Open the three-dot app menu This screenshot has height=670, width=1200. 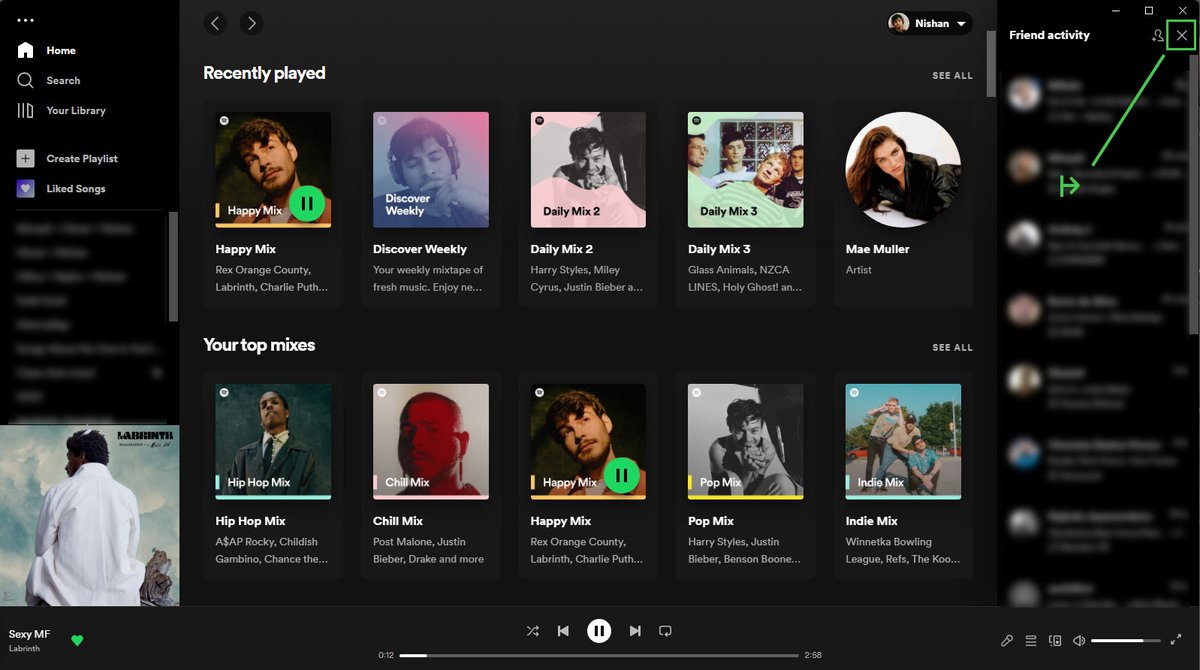tap(26, 20)
